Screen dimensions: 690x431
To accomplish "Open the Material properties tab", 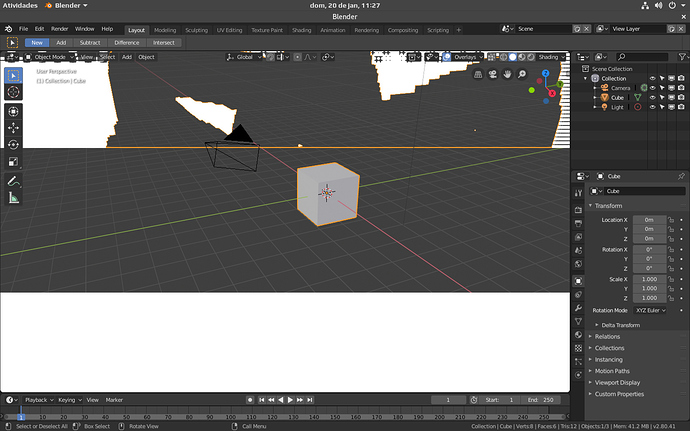I will pos(579,335).
